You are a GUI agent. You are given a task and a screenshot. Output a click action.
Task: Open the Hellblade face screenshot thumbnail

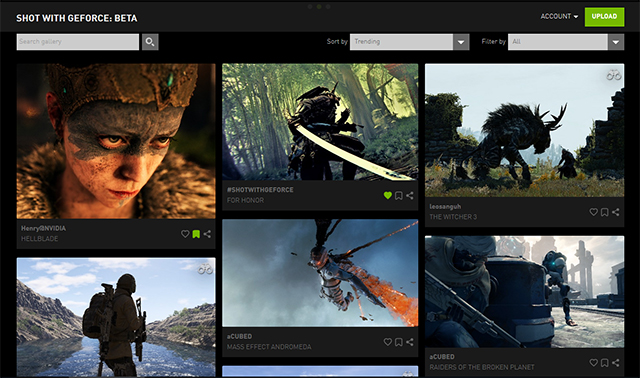116,141
